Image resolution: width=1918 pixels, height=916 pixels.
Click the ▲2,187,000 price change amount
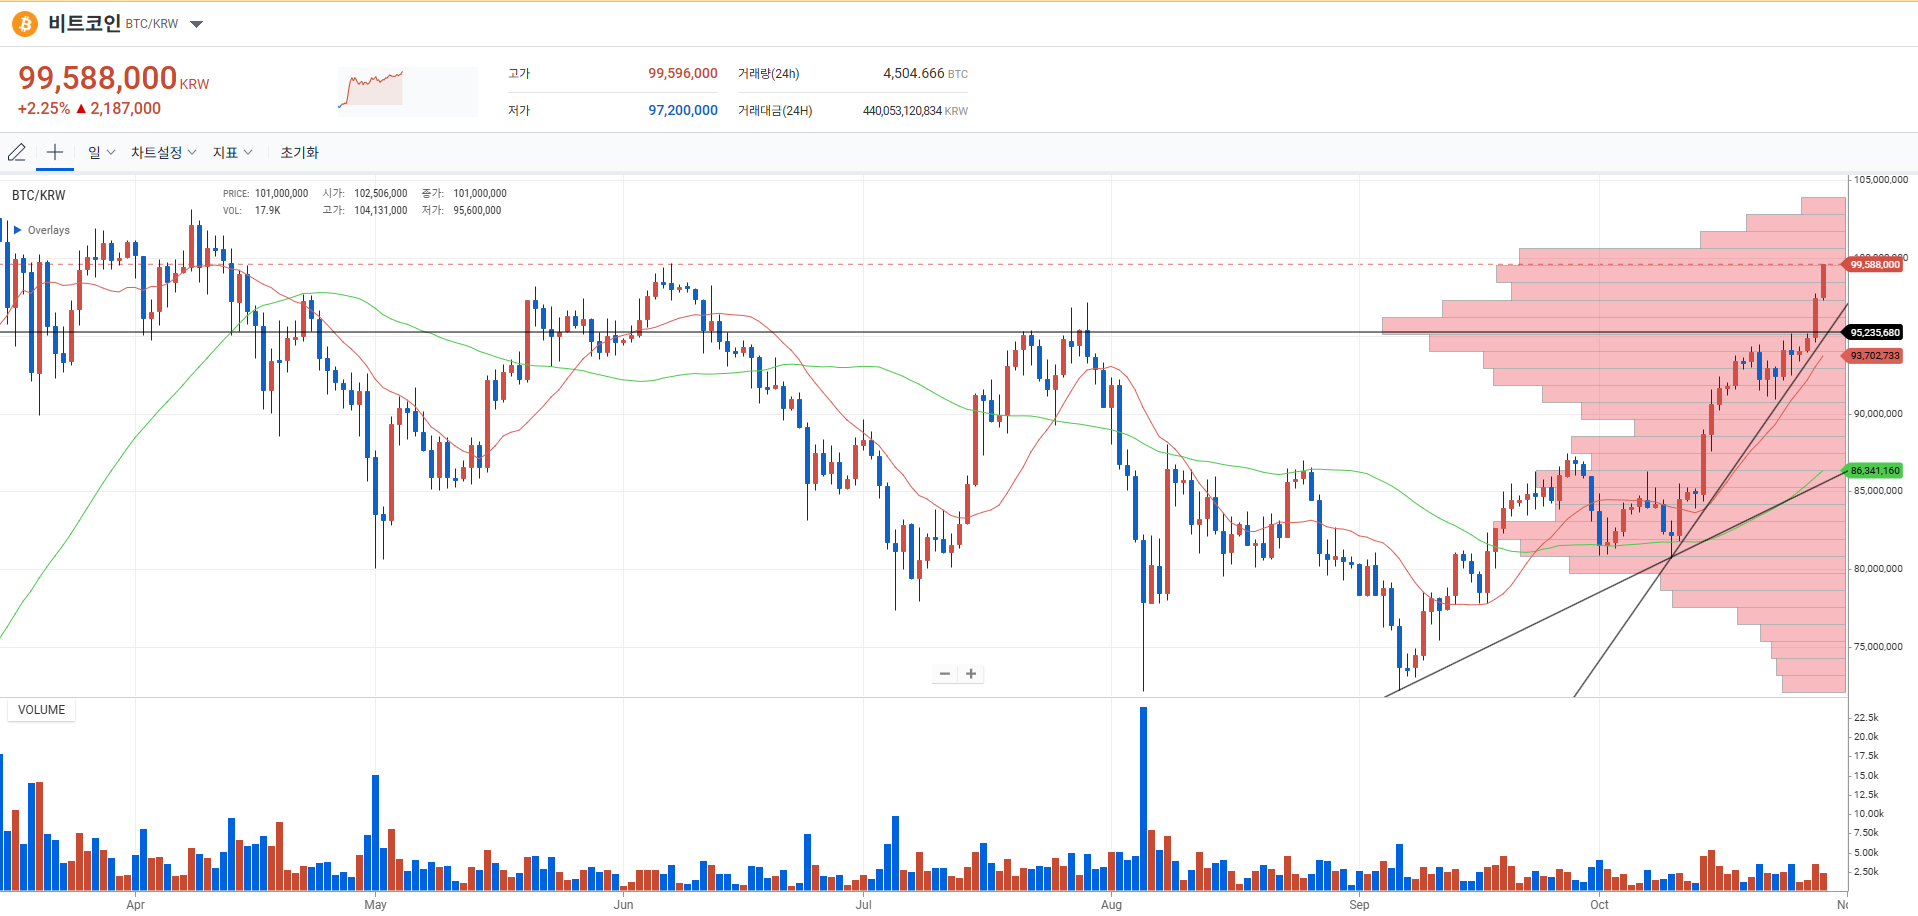118,108
